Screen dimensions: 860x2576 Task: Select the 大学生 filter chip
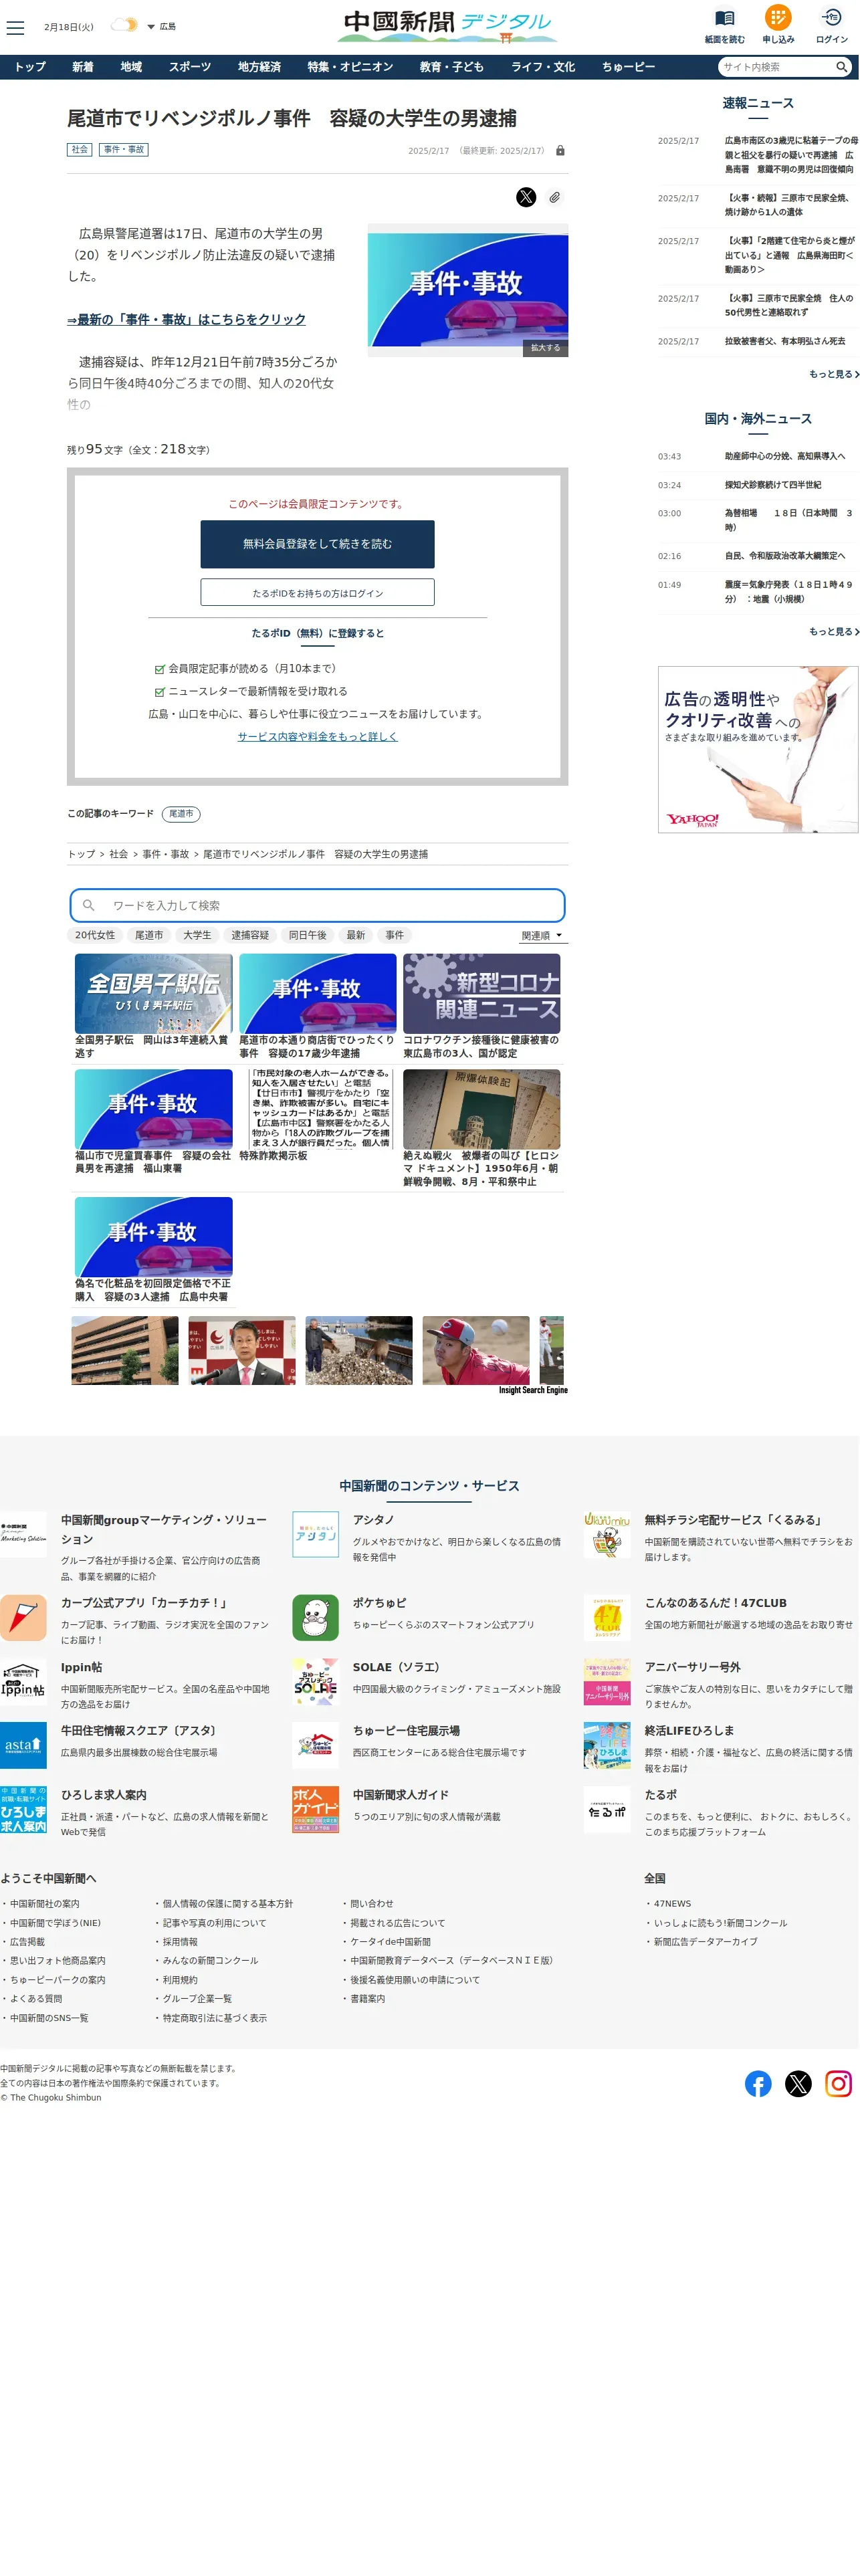click(197, 936)
